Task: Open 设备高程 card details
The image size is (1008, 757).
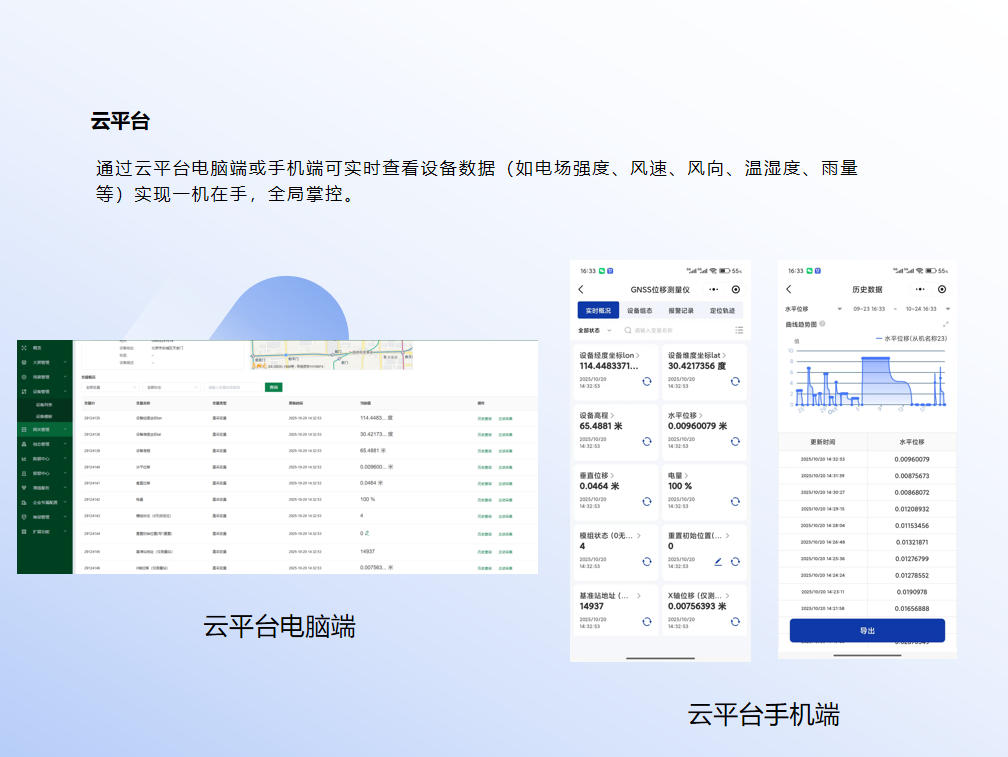Action: 596,415
